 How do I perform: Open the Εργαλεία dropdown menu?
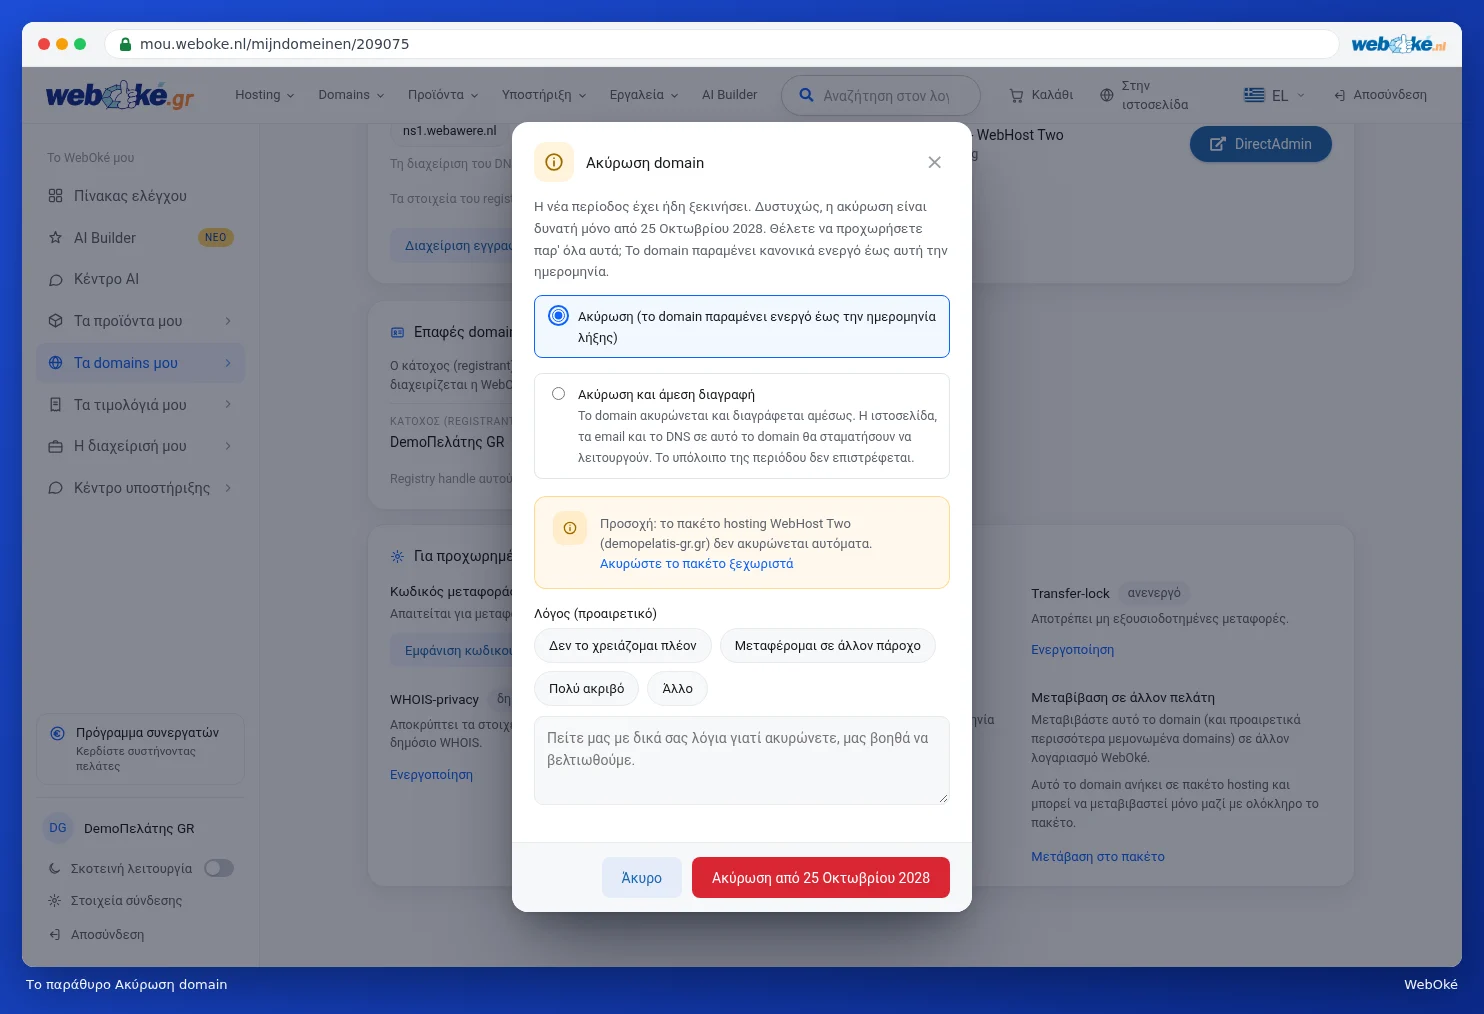click(644, 95)
